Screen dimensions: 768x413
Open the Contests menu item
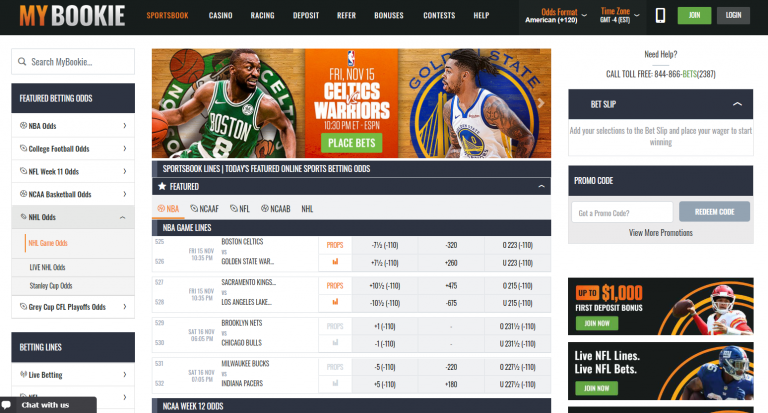(x=439, y=16)
